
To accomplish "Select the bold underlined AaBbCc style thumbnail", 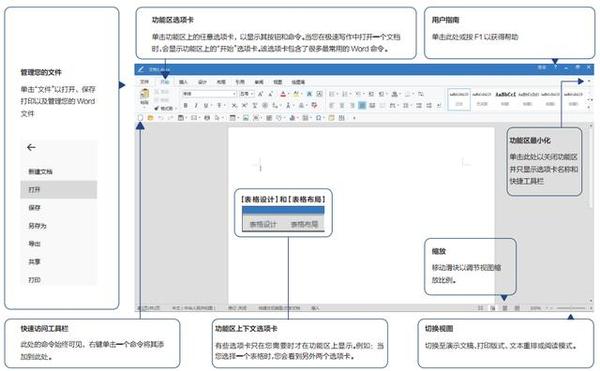I will [505, 99].
